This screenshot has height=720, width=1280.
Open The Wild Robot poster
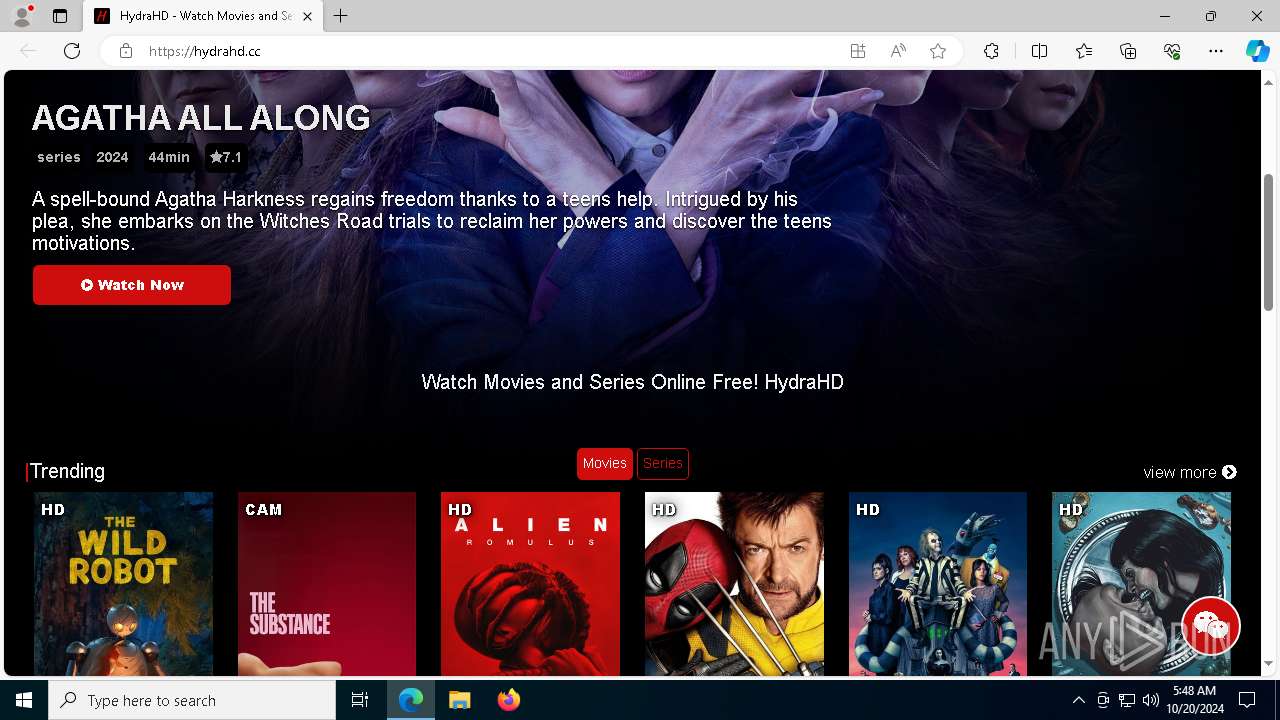pos(124,584)
